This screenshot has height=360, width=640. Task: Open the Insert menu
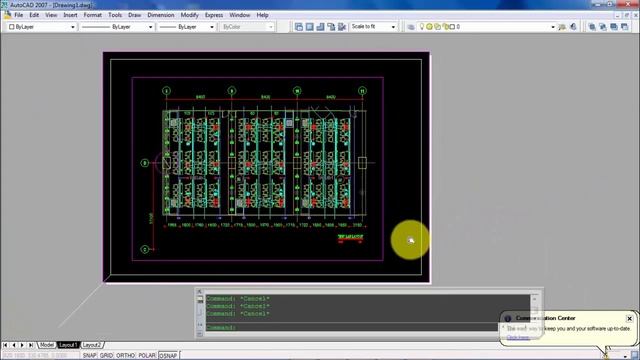tap(70, 15)
